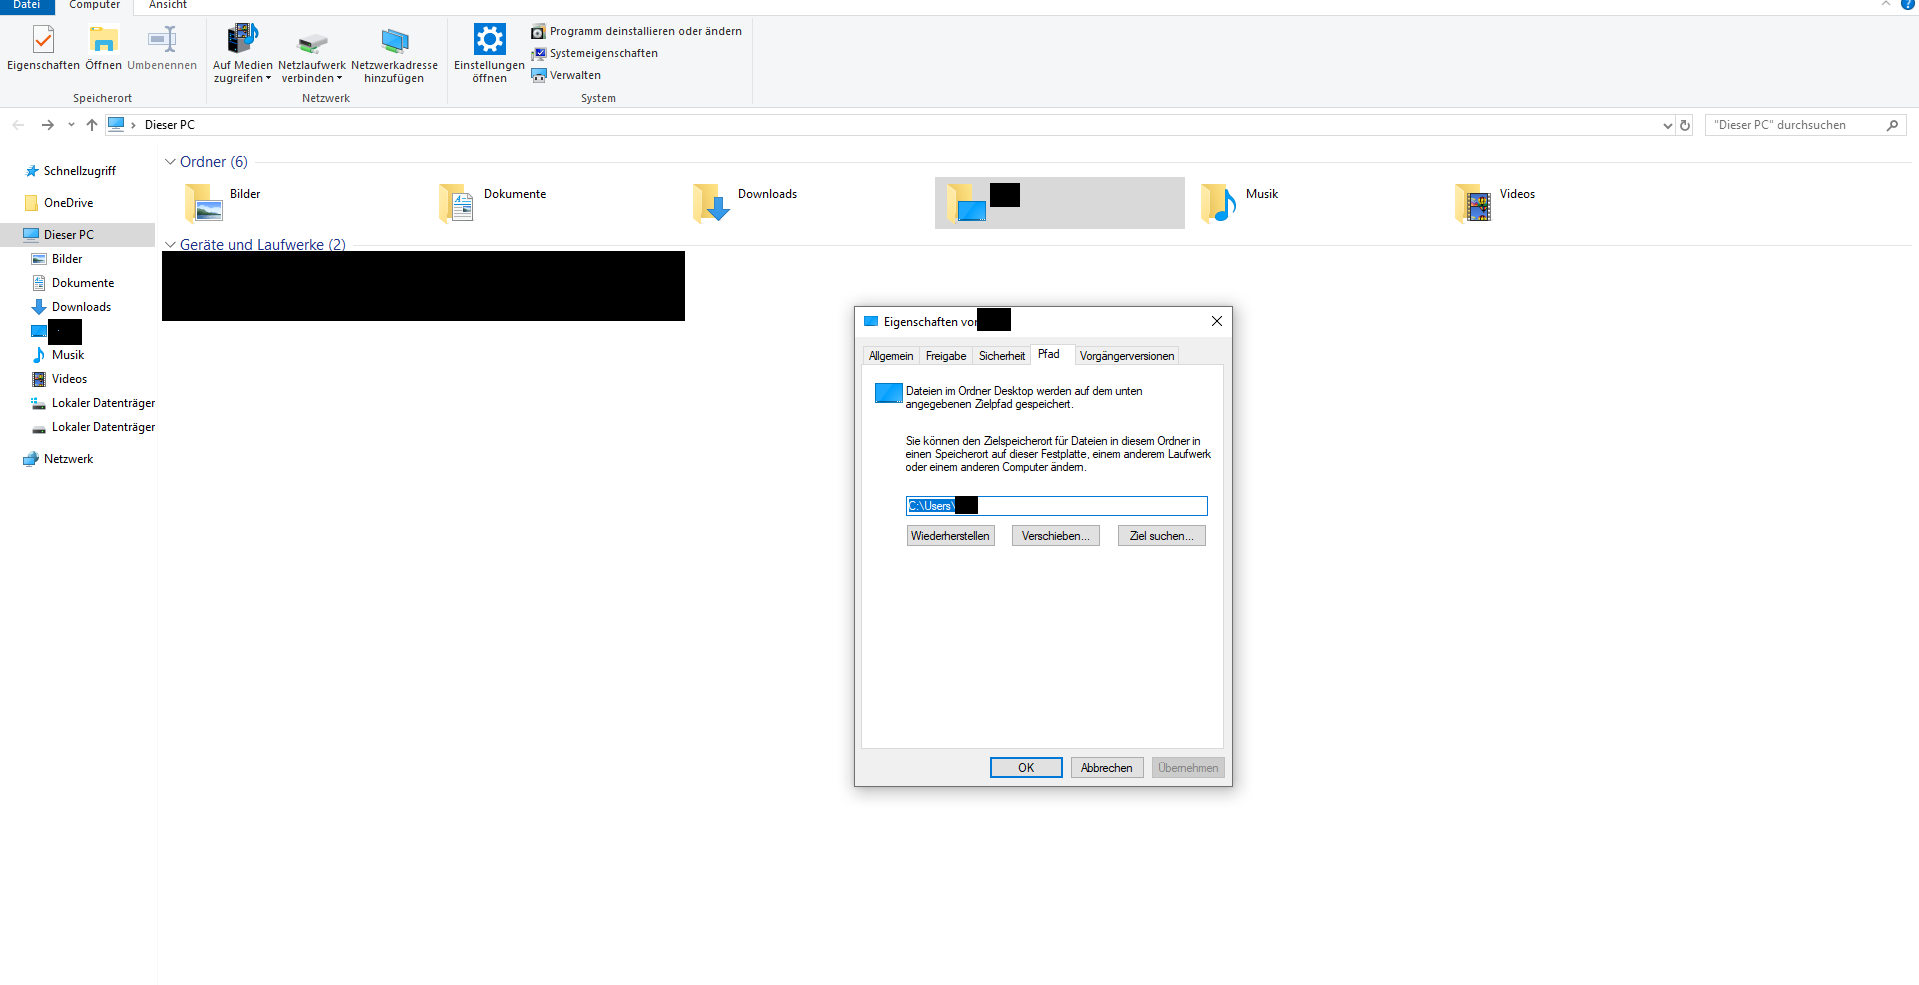Close the Eigenschaften dialog
The height and width of the screenshot is (985, 1919).
point(1217,321)
